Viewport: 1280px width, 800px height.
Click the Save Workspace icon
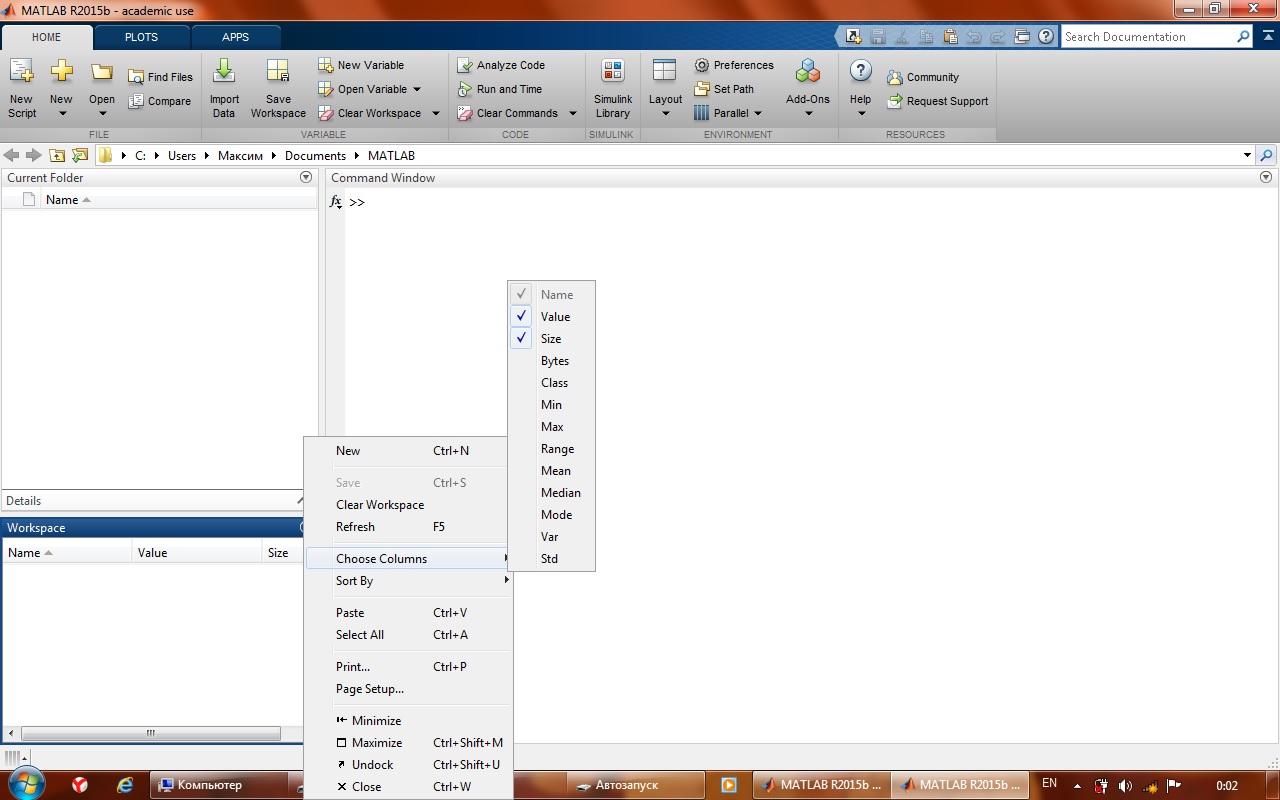278,72
